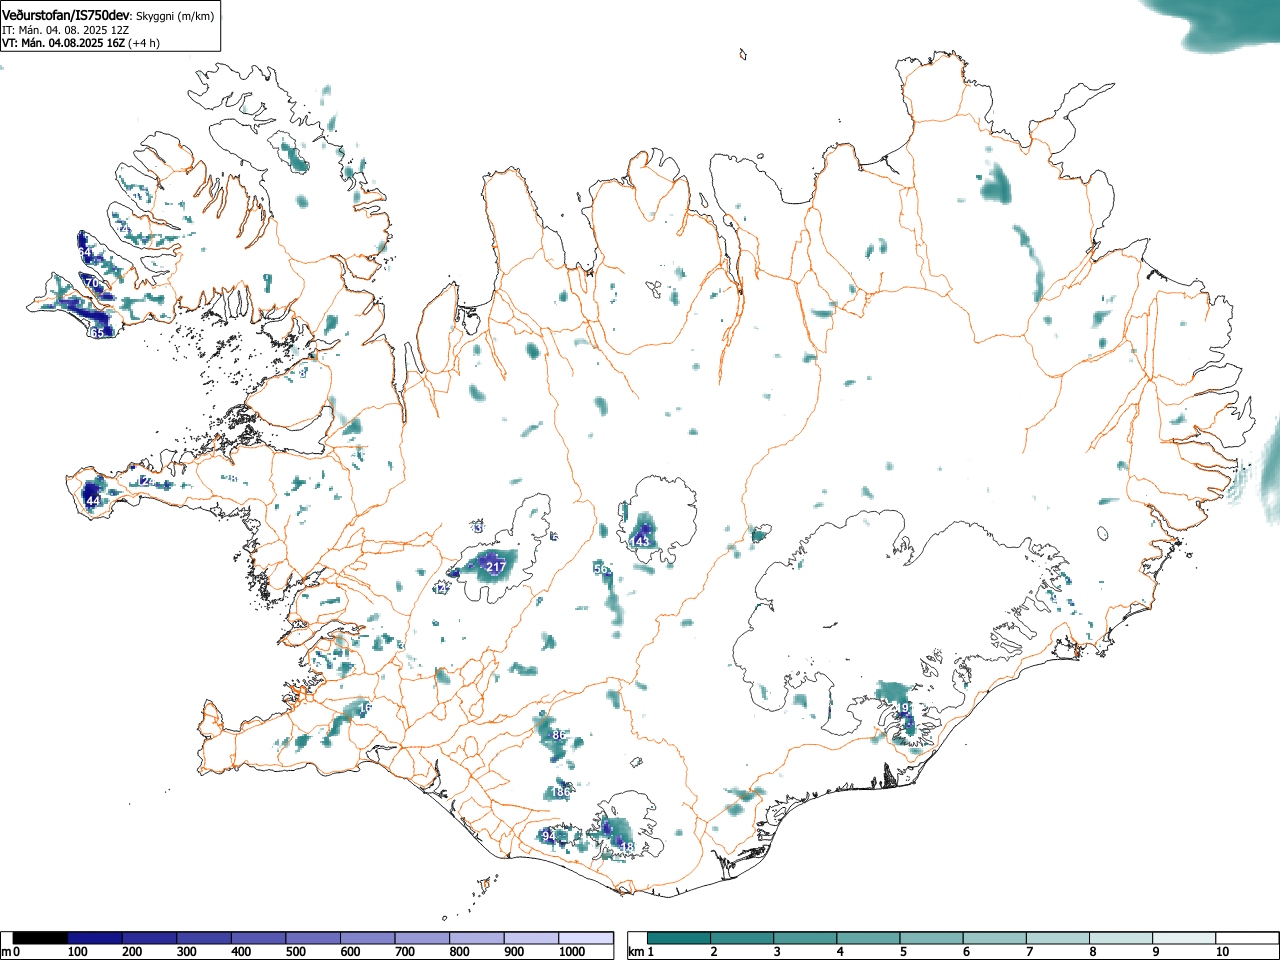The height and width of the screenshot is (960, 1280).
Task: Click the 1000 tick label in meter legend
Action: [572, 952]
